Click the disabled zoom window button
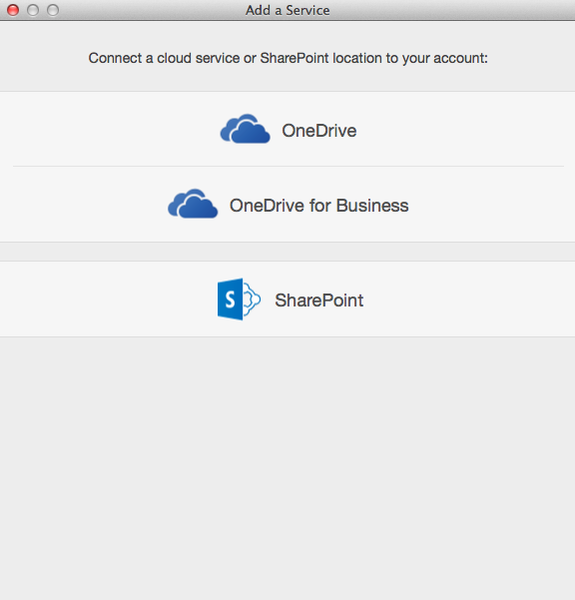 (x=53, y=10)
